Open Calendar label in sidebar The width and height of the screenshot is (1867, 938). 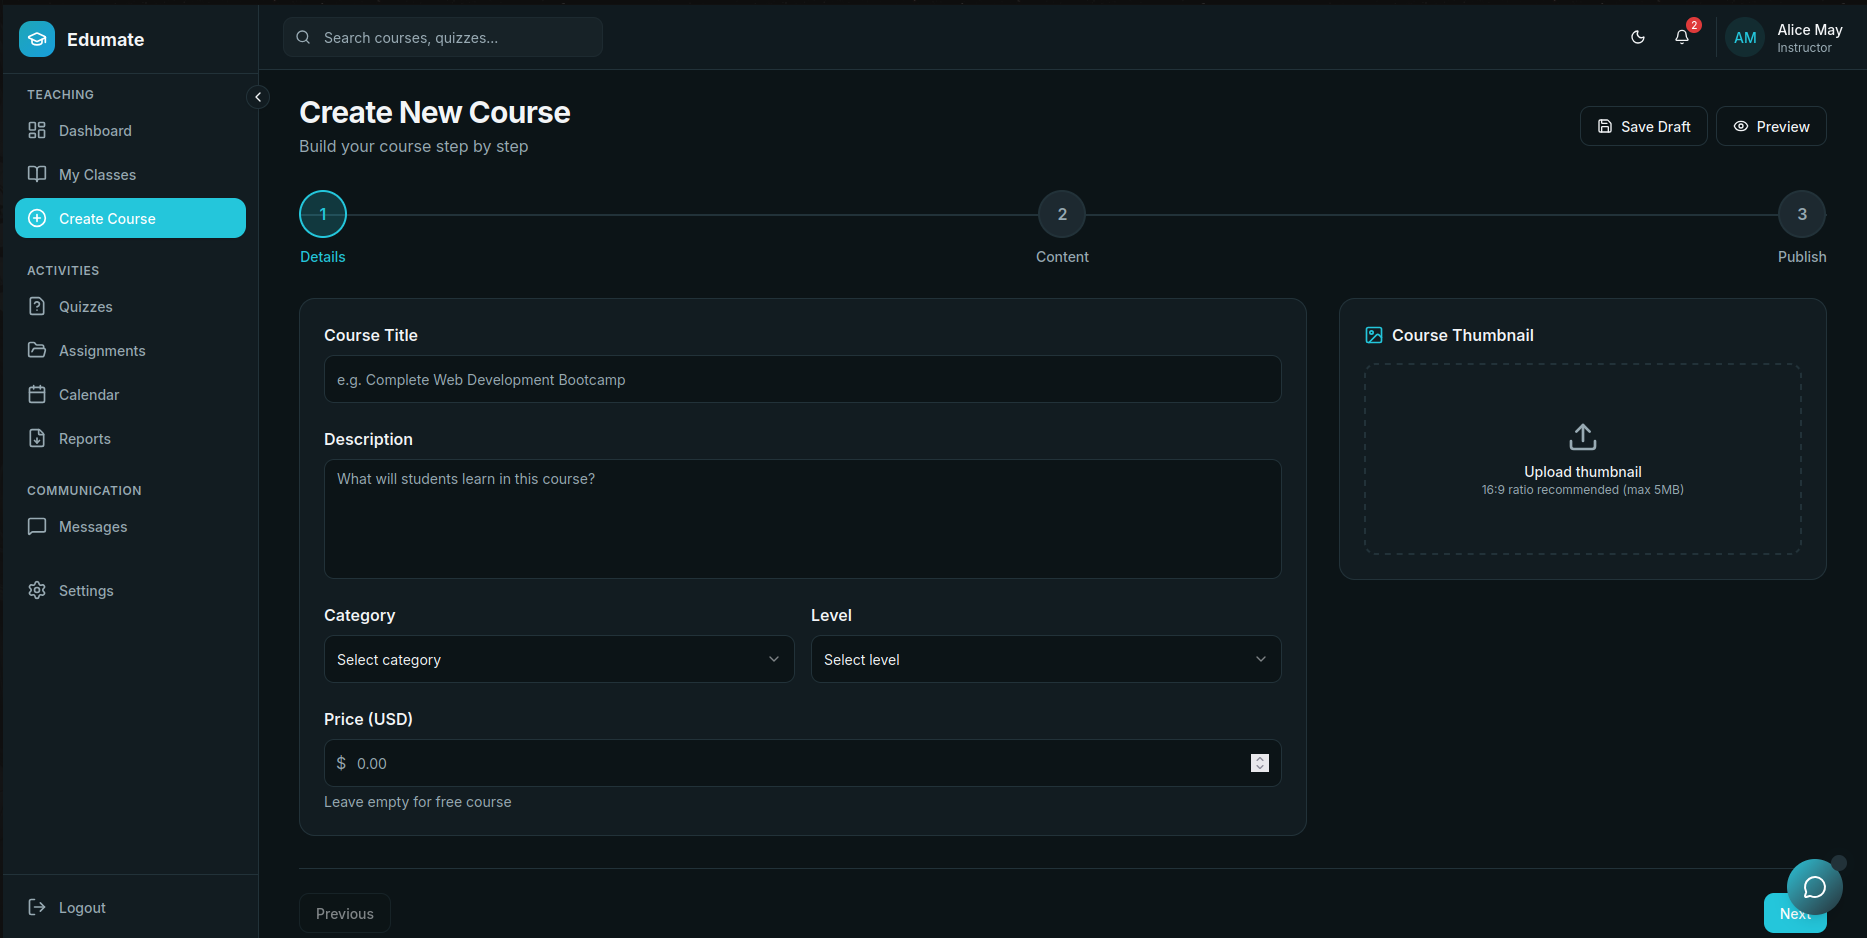(x=89, y=395)
